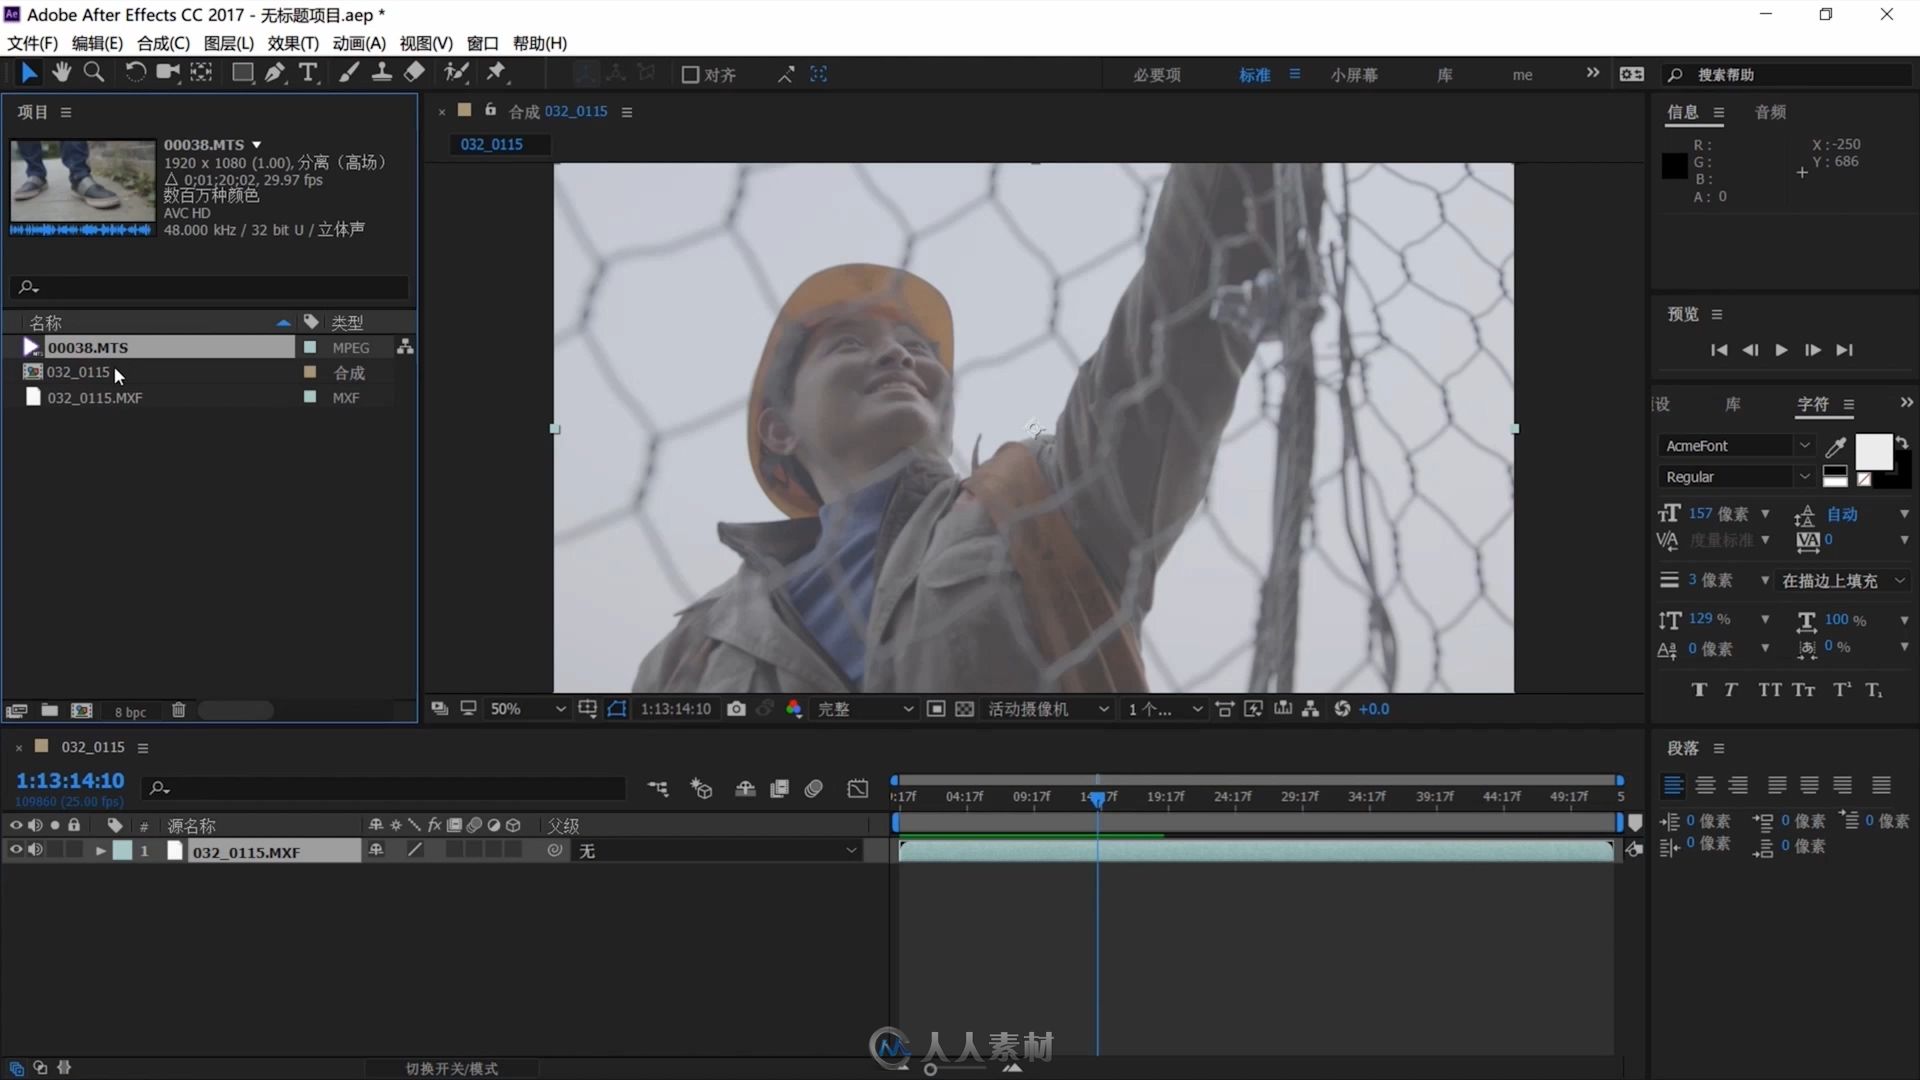Select the Type text tool
Viewport: 1920px width, 1080px height.
point(308,72)
